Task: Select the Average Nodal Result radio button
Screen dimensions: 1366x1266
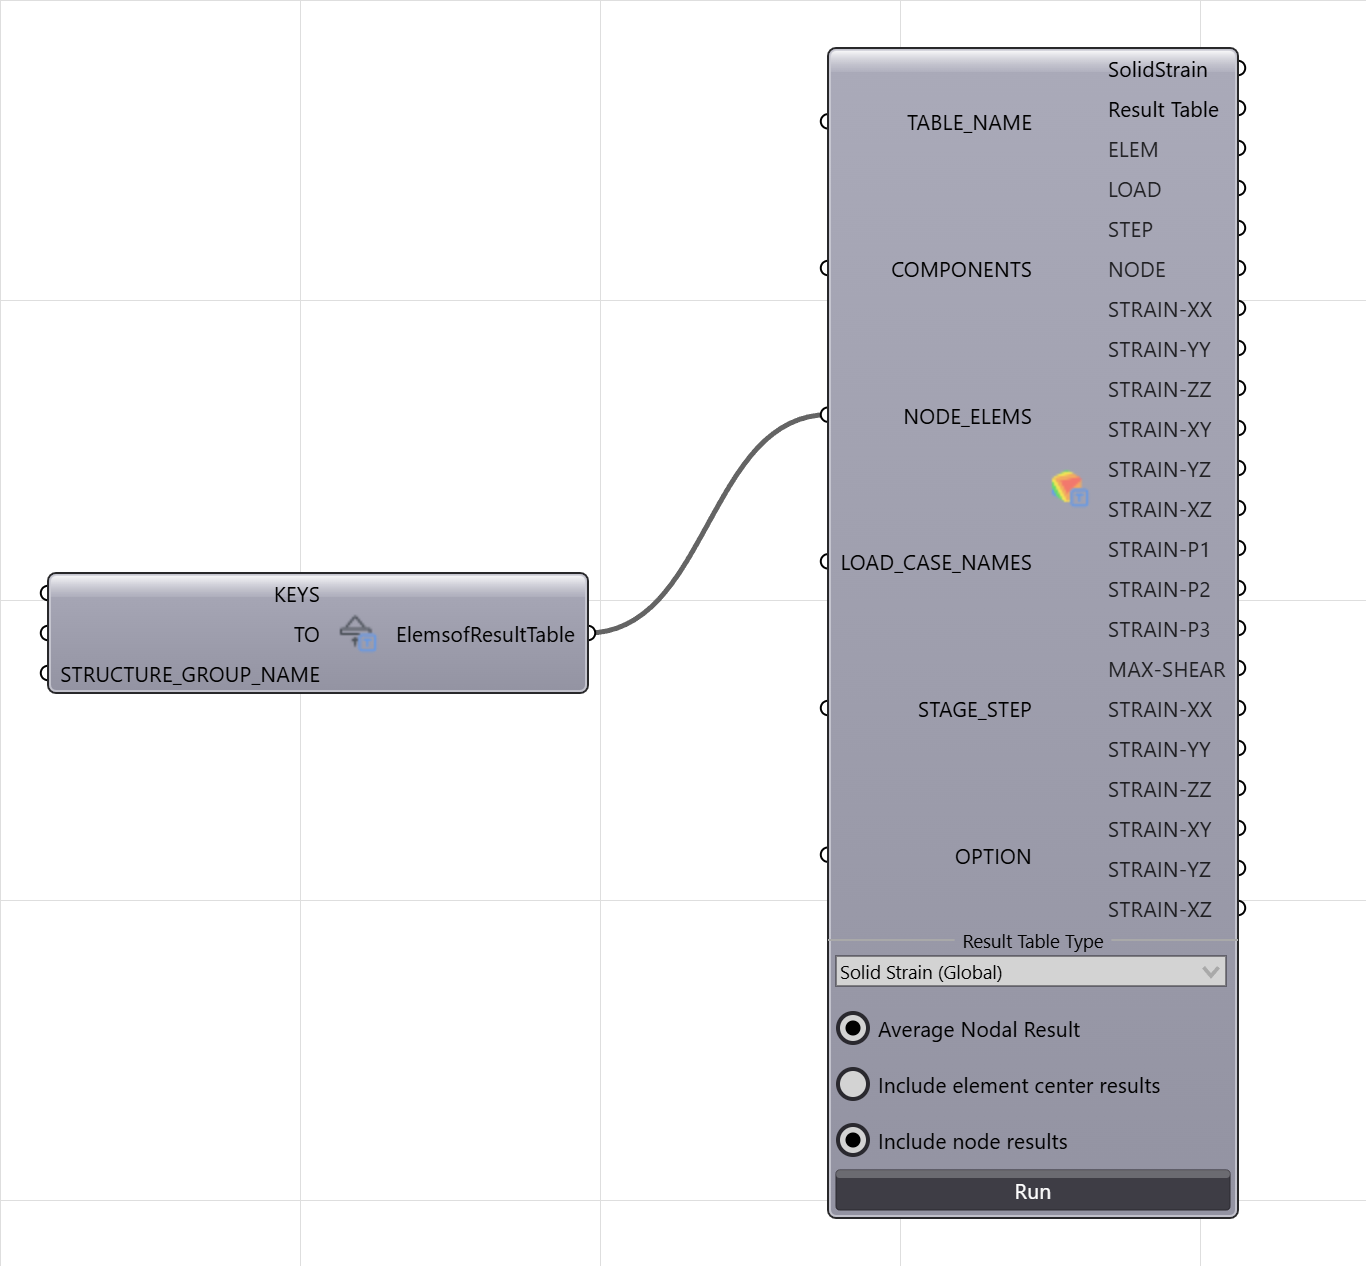Action: coord(853,1028)
